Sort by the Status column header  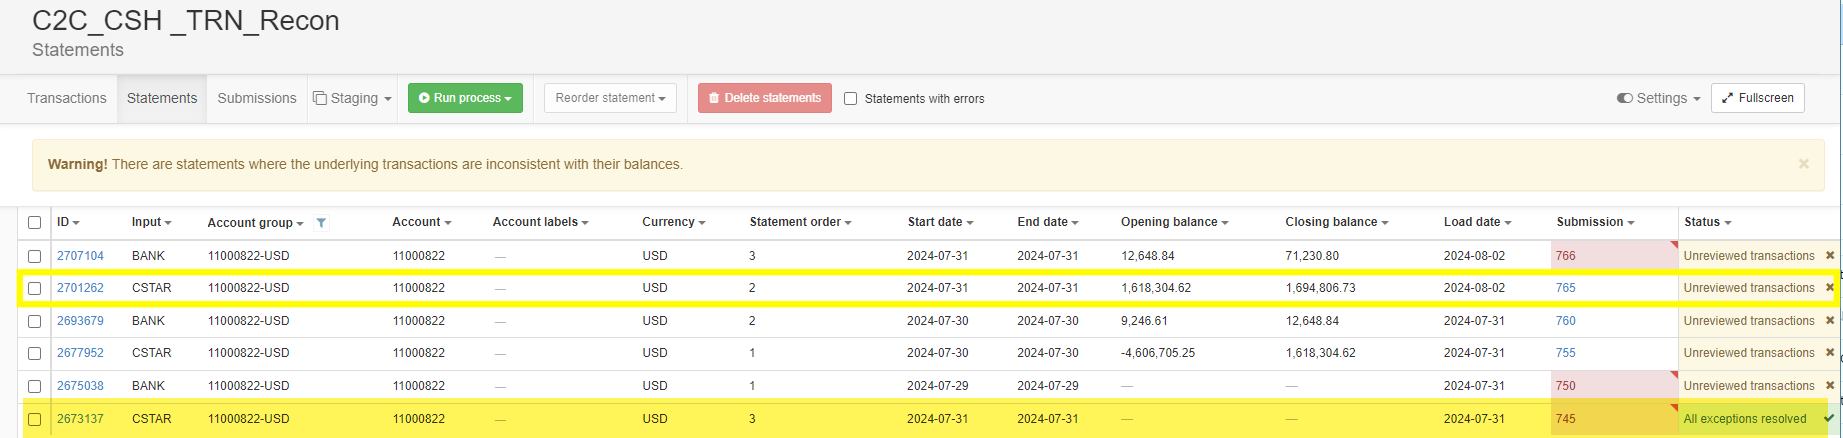(x=1707, y=222)
